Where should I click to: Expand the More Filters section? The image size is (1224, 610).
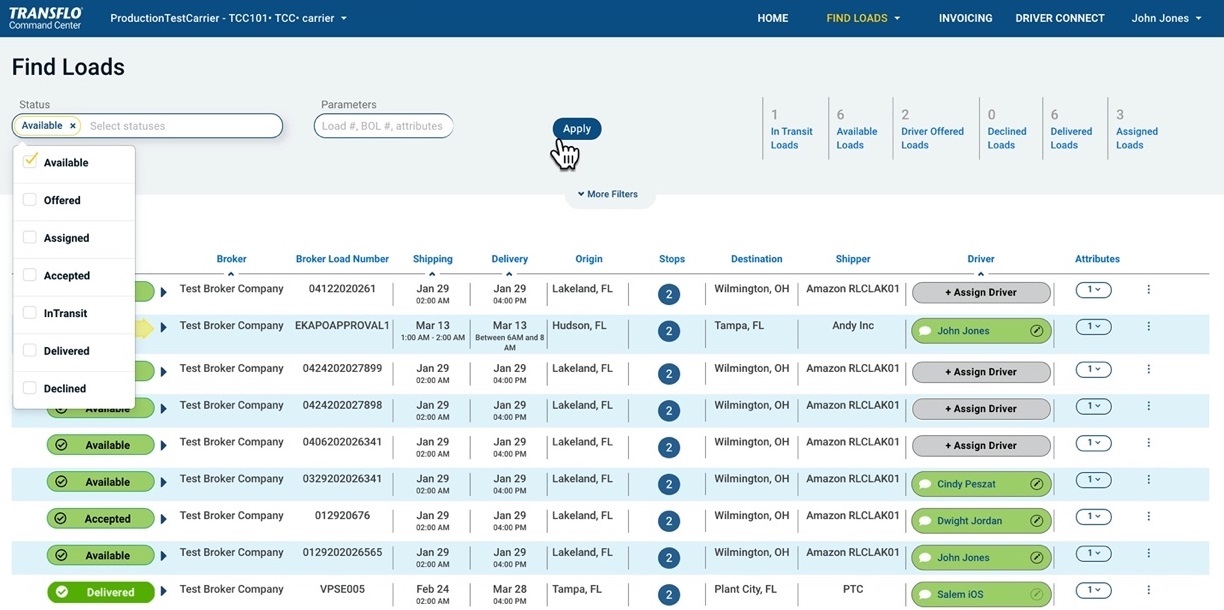[609, 194]
